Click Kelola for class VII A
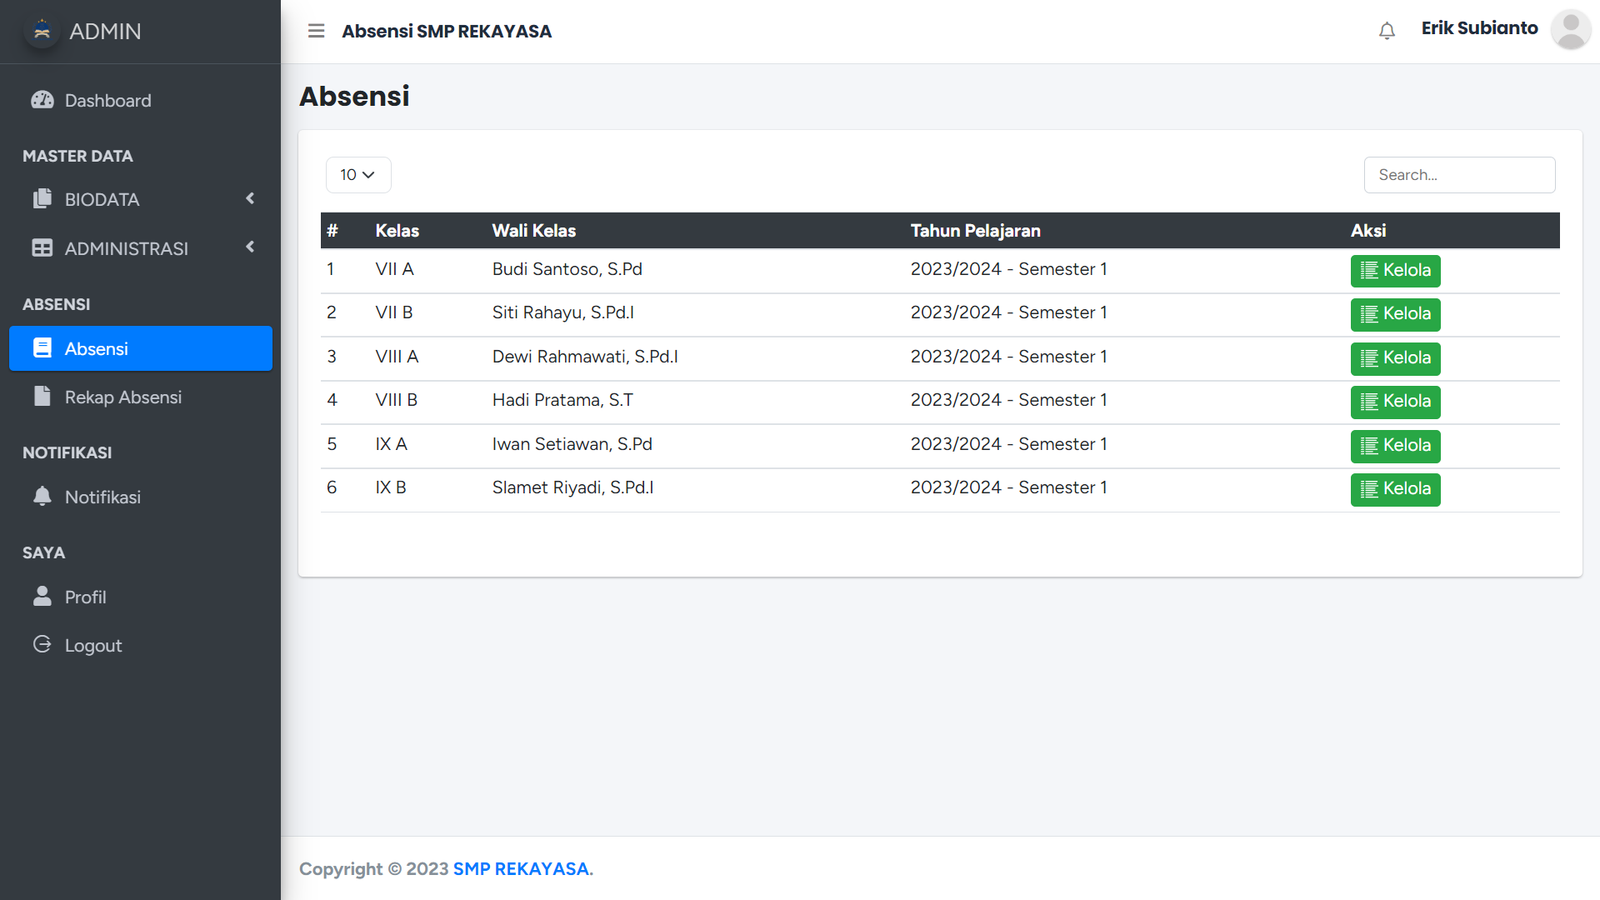This screenshot has height=900, width=1600. (x=1395, y=271)
